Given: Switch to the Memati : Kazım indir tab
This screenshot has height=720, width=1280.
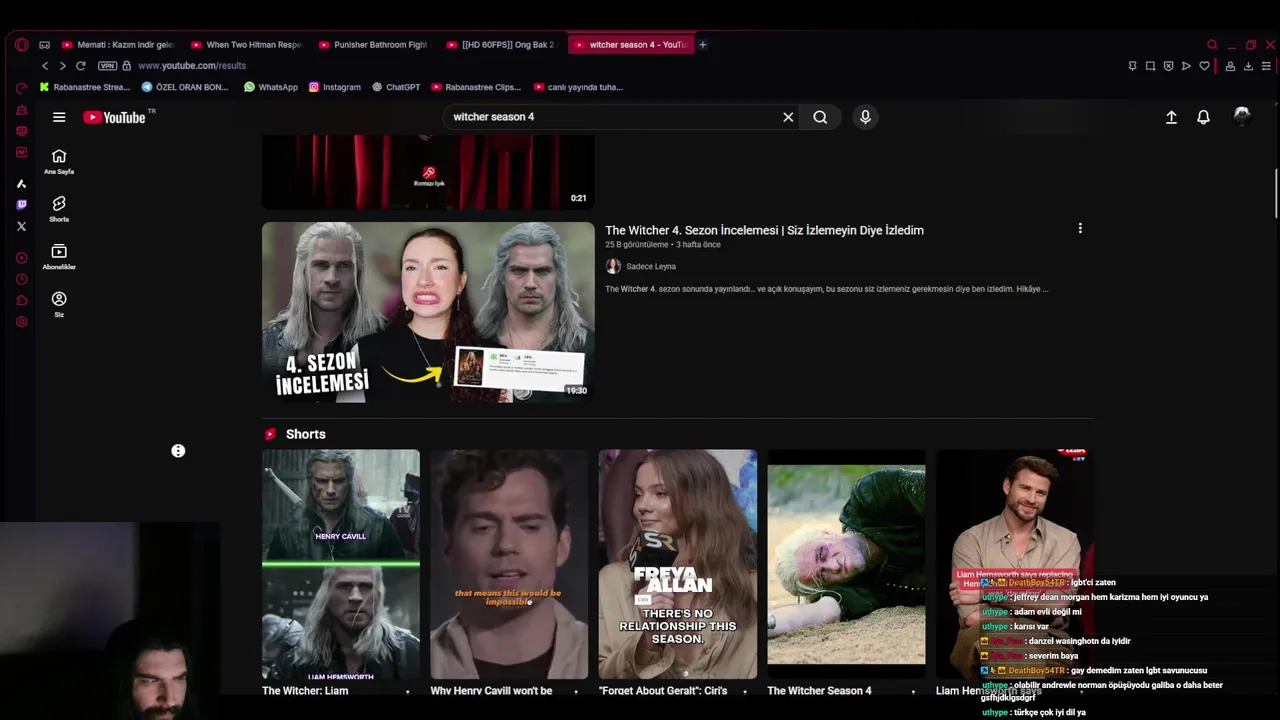Looking at the screenshot, I should coord(118,44).
